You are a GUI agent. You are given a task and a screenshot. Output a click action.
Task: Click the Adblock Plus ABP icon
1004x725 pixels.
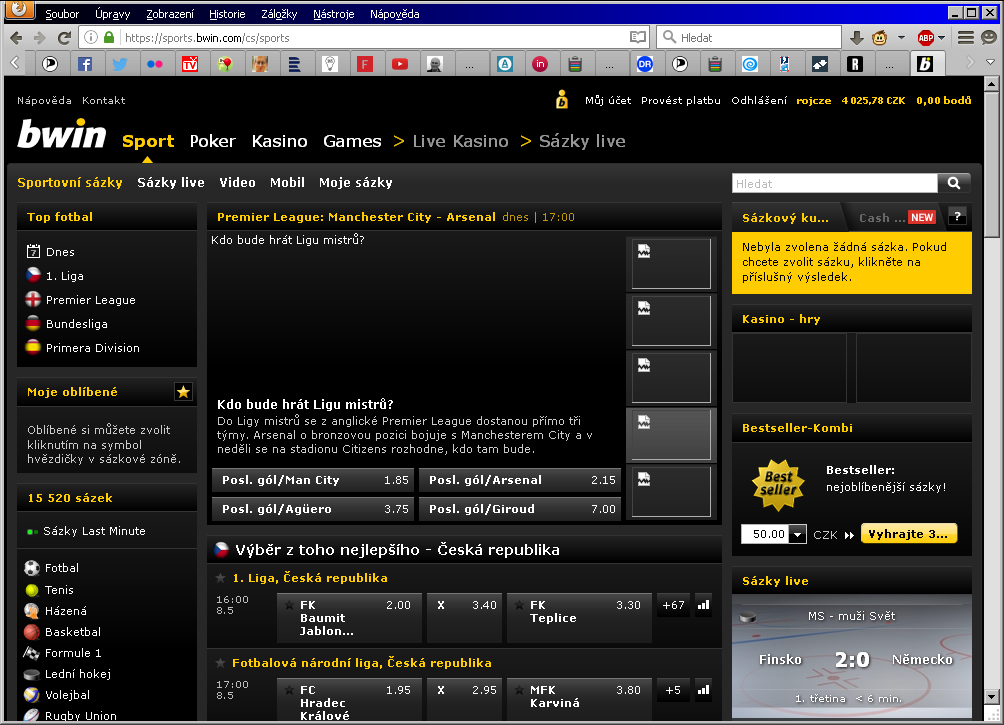926,38
